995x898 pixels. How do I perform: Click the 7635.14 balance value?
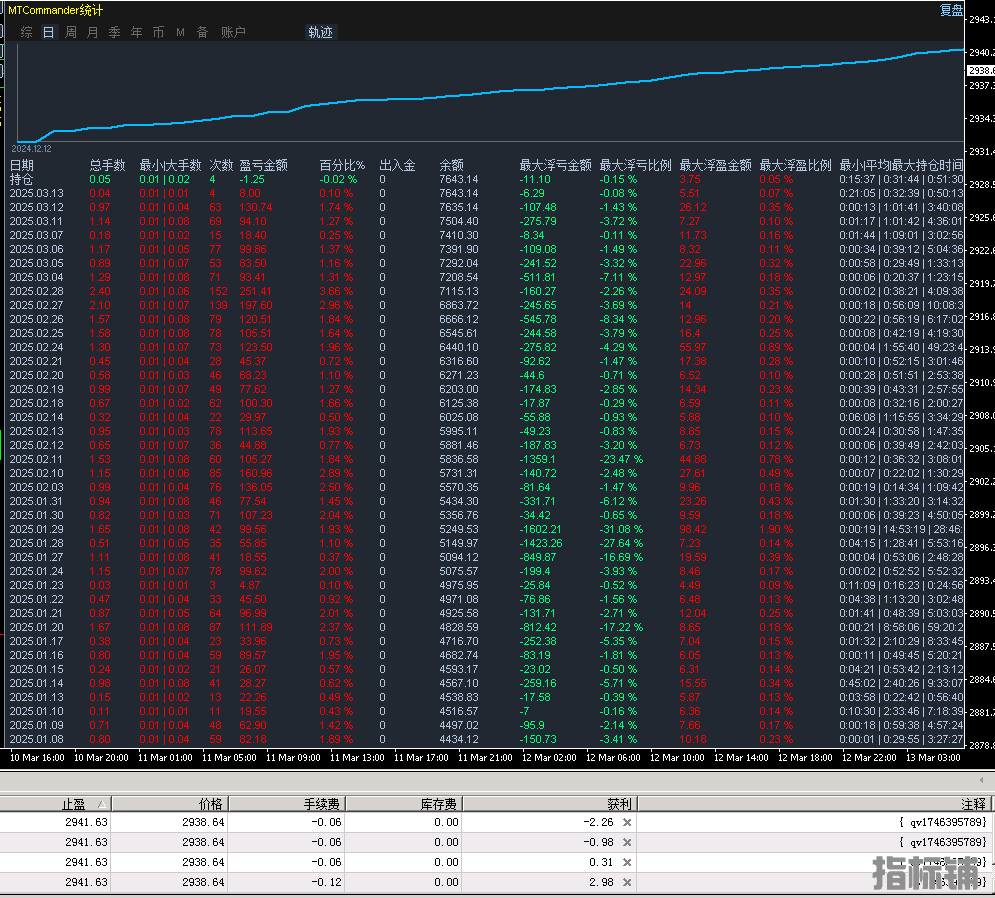tap(459, 208)
